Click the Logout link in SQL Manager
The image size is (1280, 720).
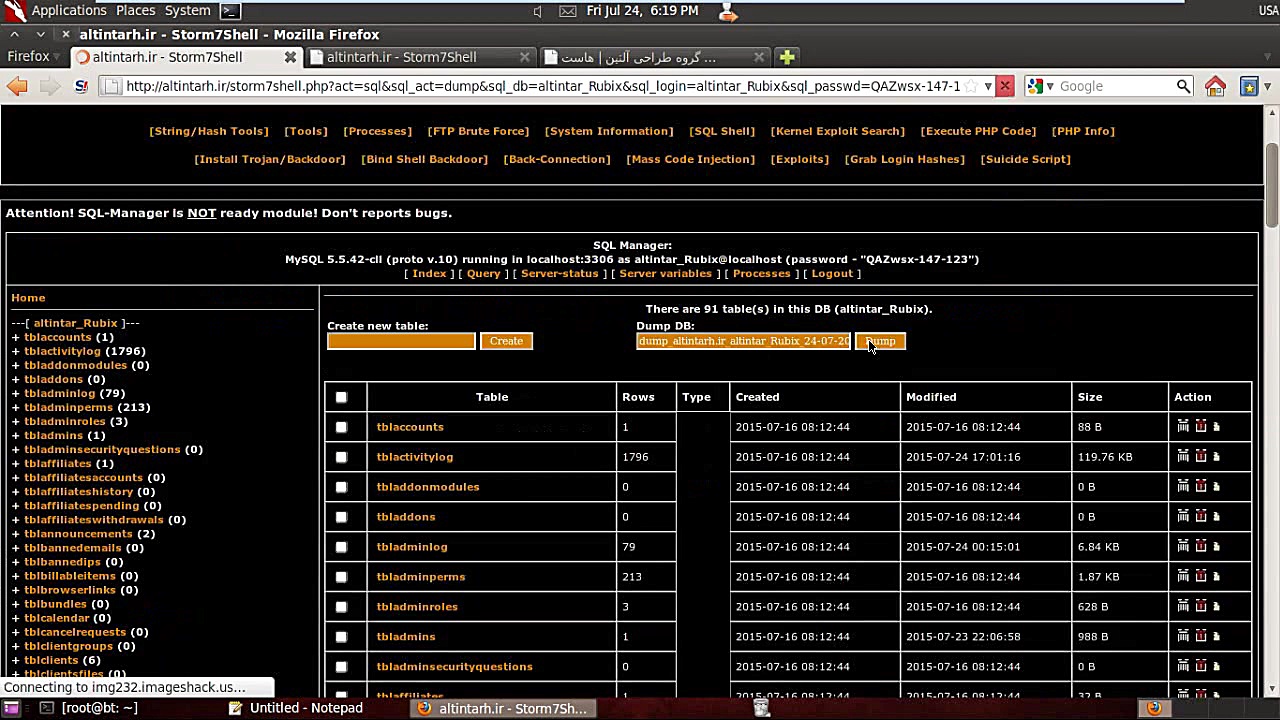832,273
